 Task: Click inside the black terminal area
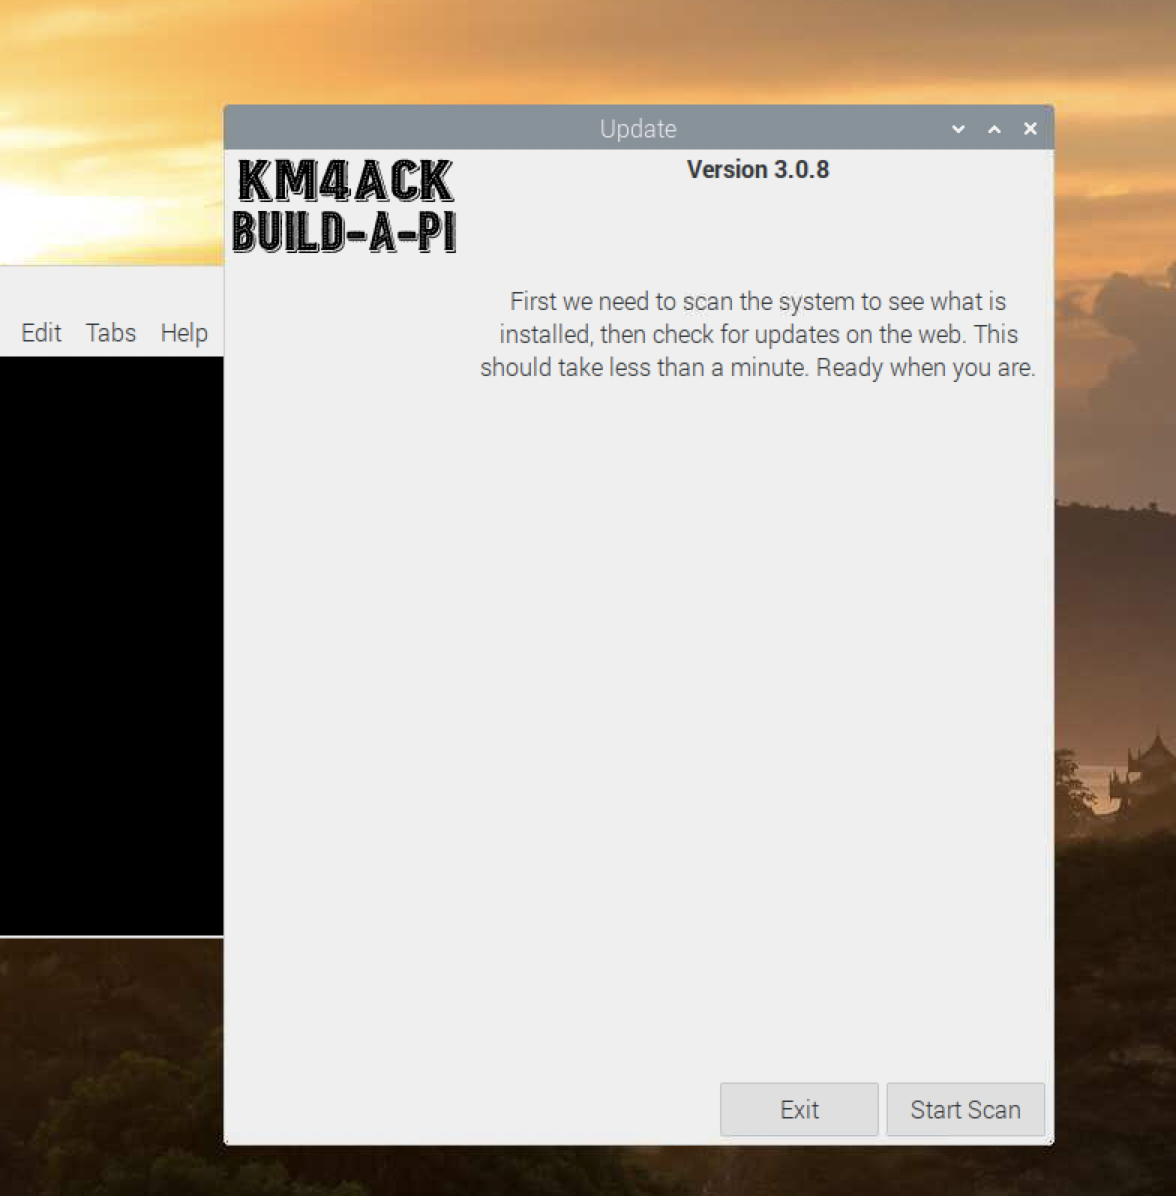pyautogui.click(x=110, y=650)
